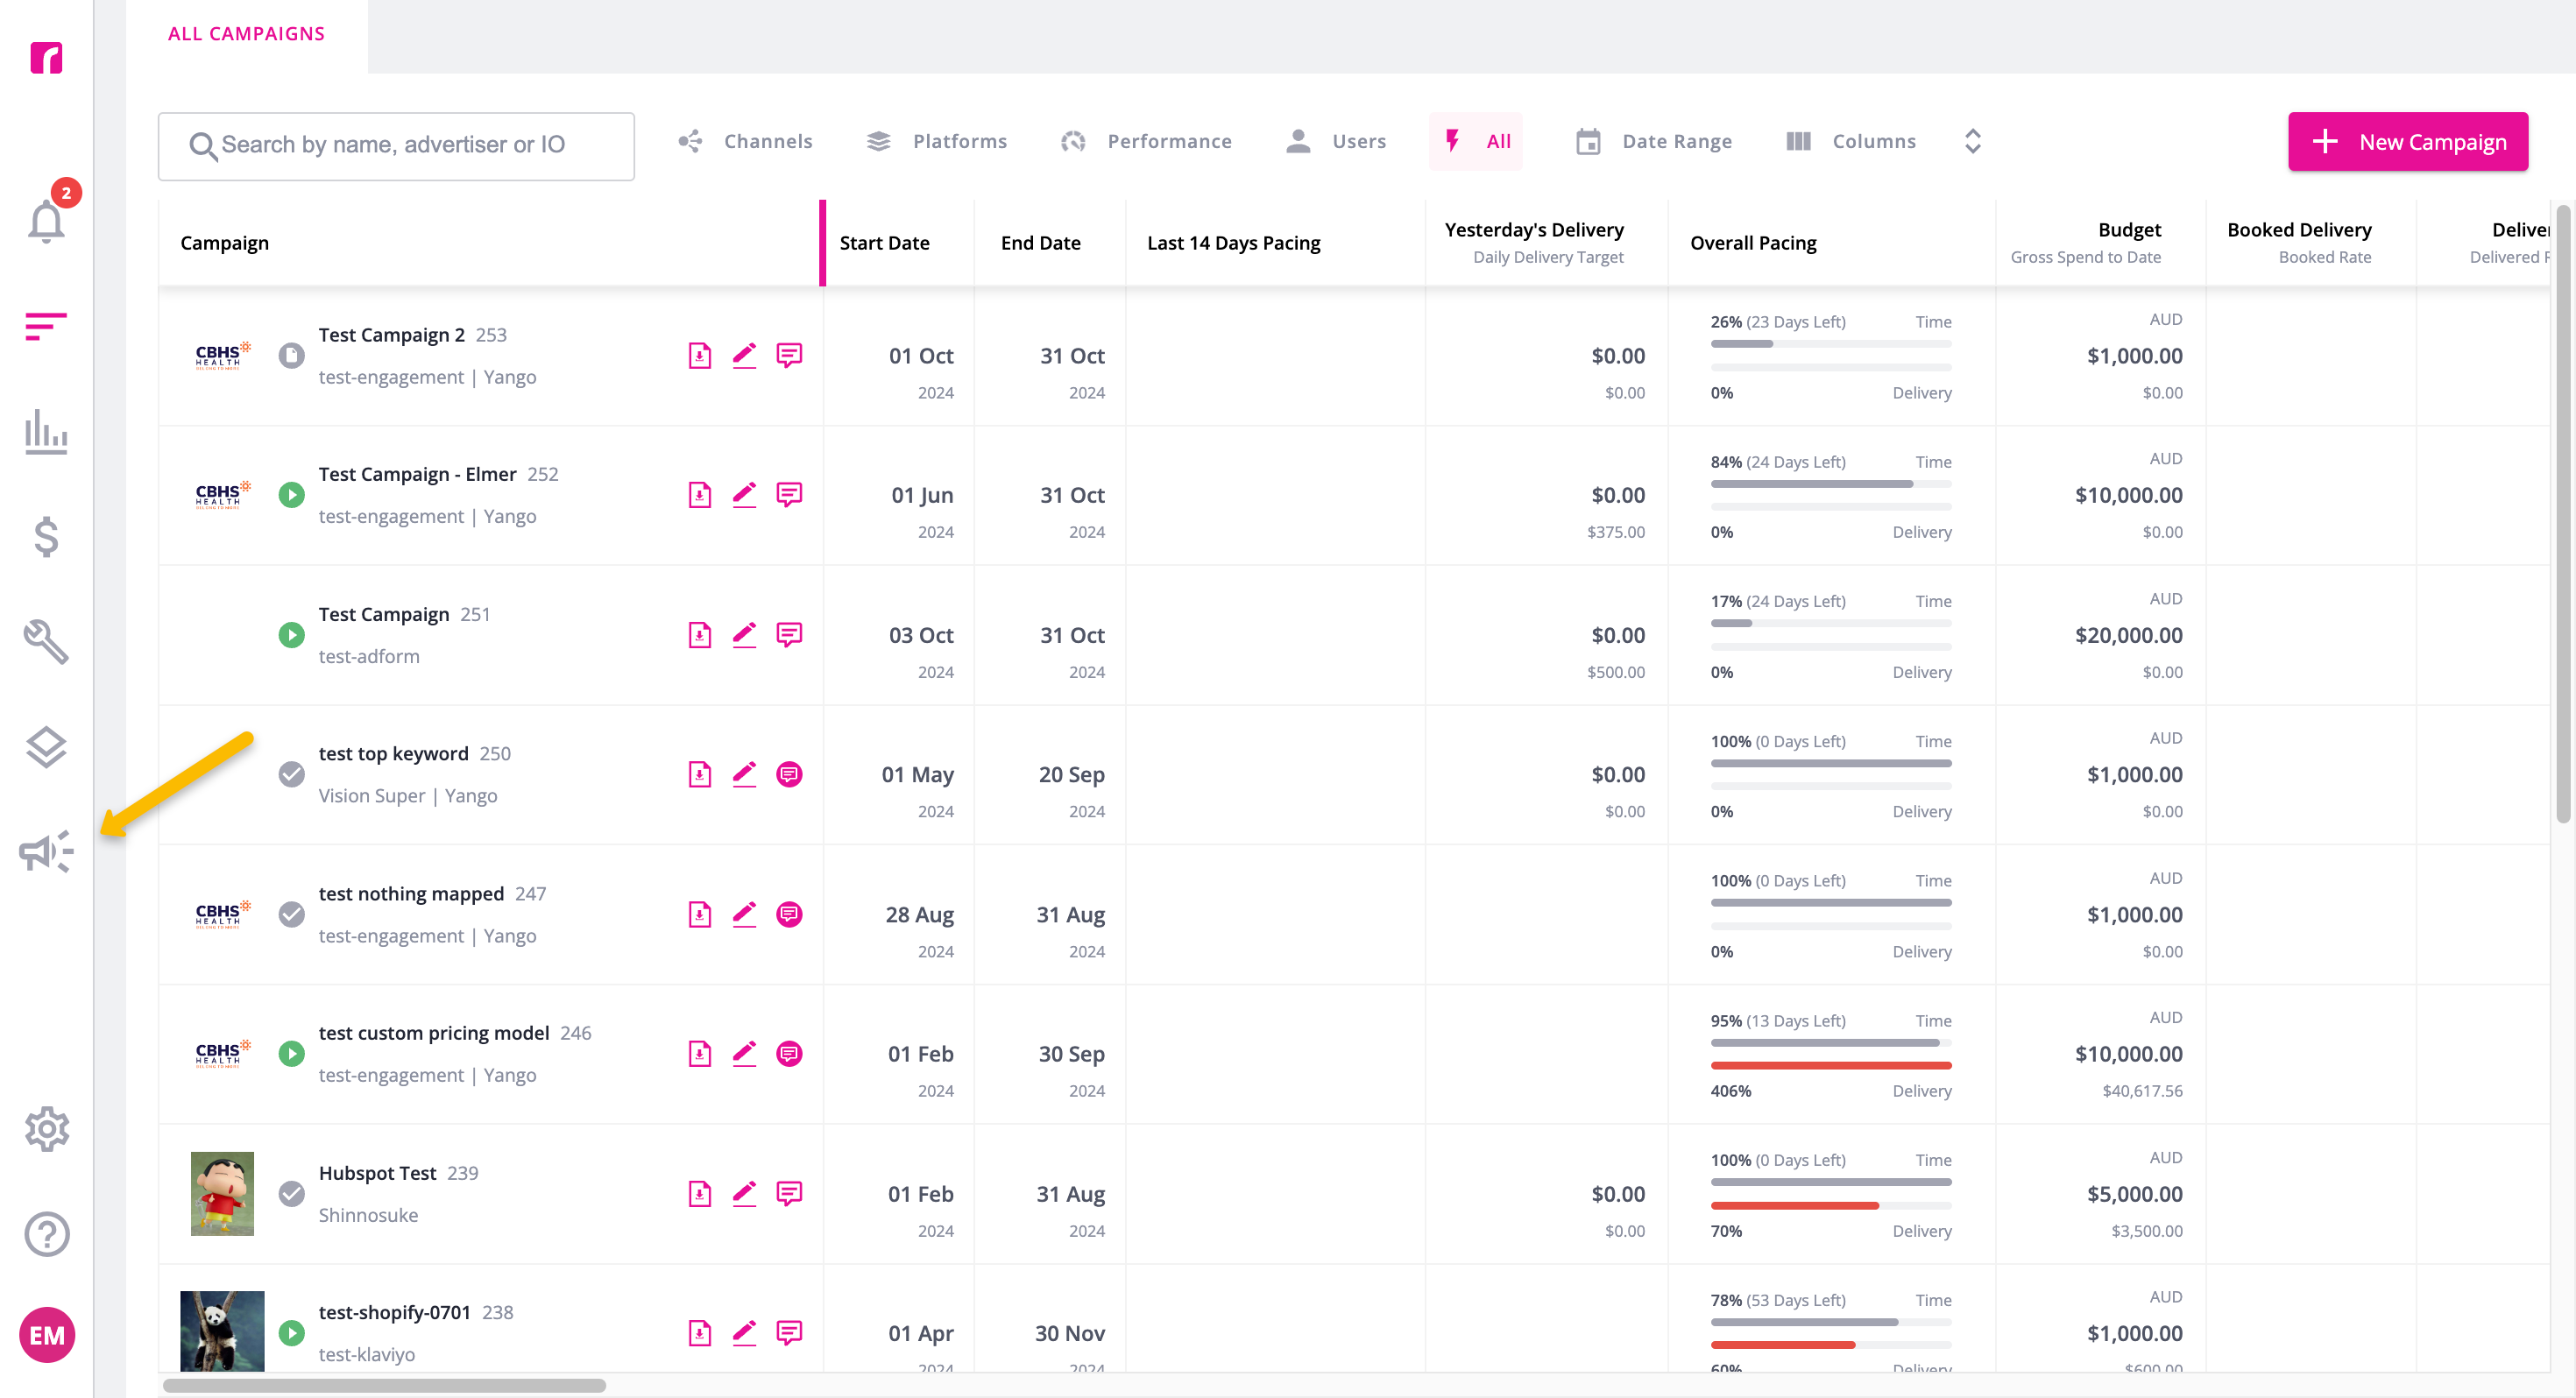Open the bar chart reports sidebar icon
This screenshot has width=2576, height=1398.
(46, 432)
